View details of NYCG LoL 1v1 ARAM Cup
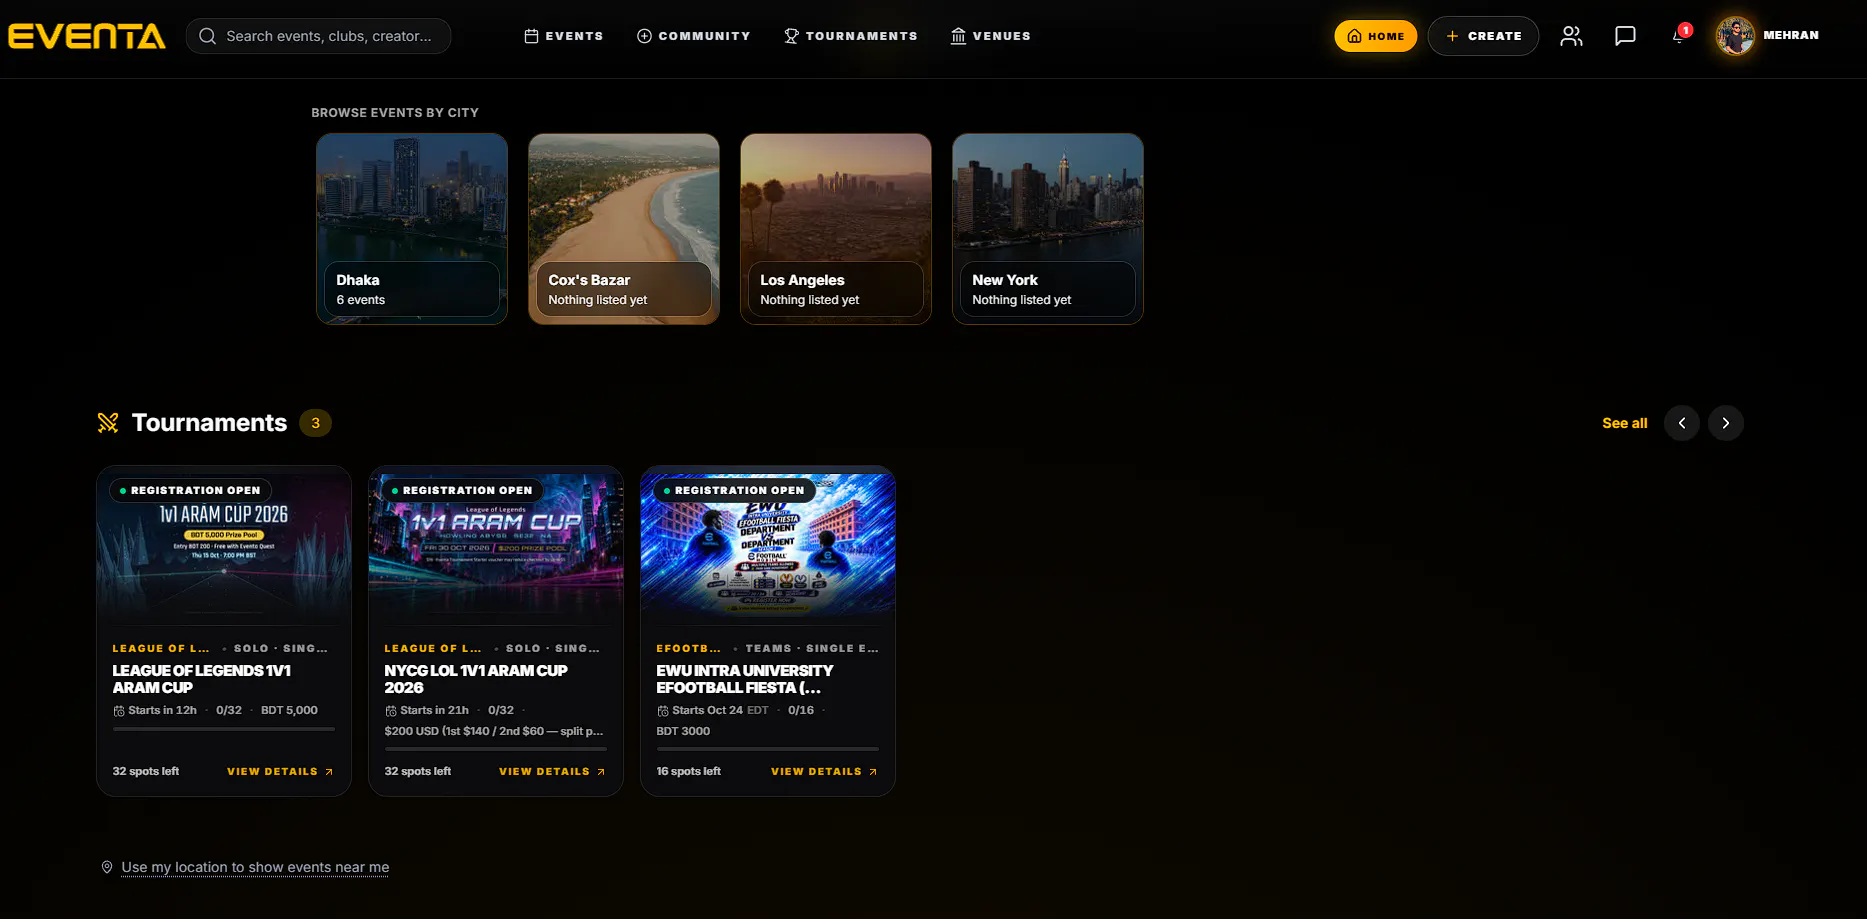The height and width of the screenshot is (919, 1867). pyautogui.click(x=552, y=772)
